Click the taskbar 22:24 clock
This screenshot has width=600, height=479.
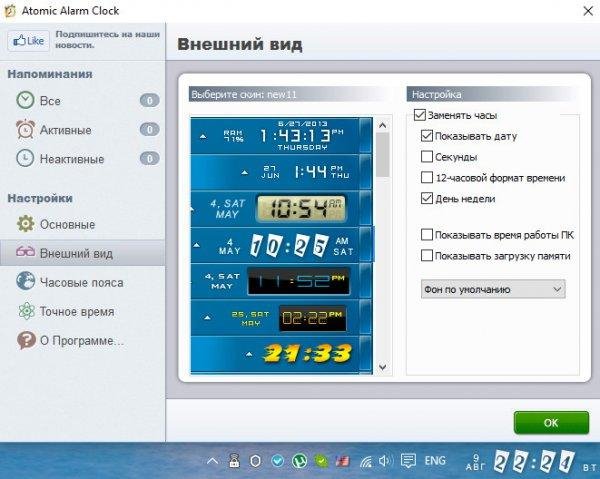pos(533,462)
